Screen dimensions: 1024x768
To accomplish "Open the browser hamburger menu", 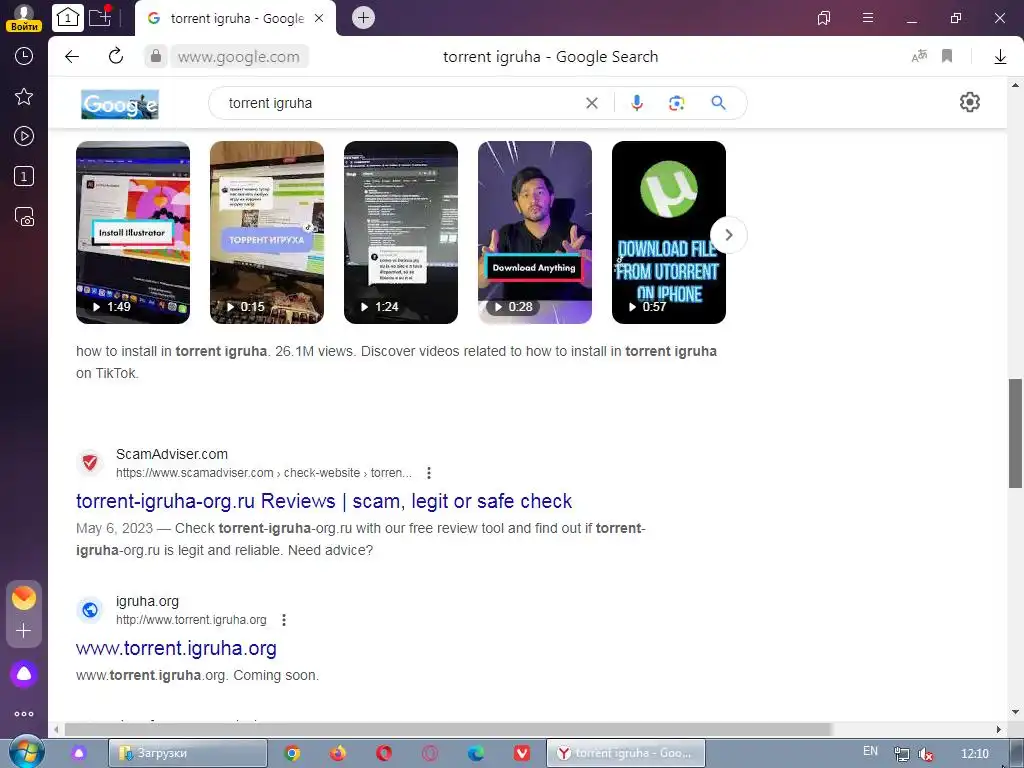I will (868, 18).
